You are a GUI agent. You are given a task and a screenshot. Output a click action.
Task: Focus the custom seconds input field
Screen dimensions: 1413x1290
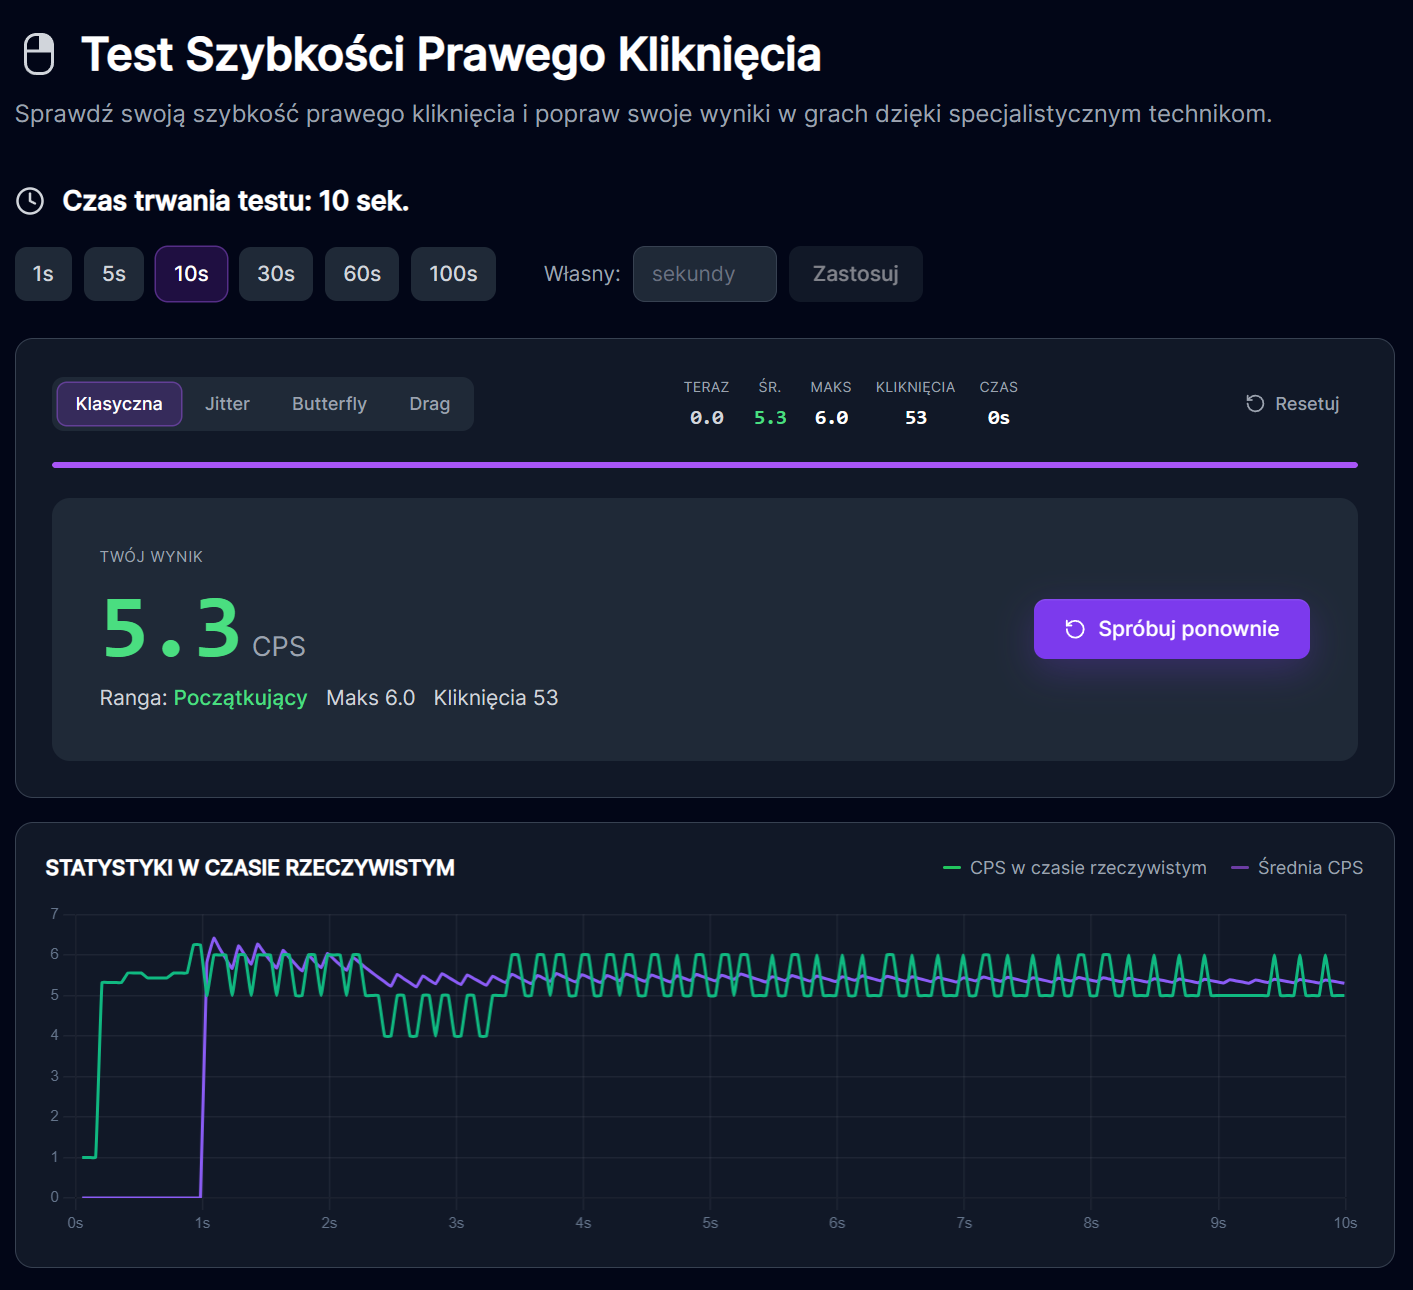(705, 274)
